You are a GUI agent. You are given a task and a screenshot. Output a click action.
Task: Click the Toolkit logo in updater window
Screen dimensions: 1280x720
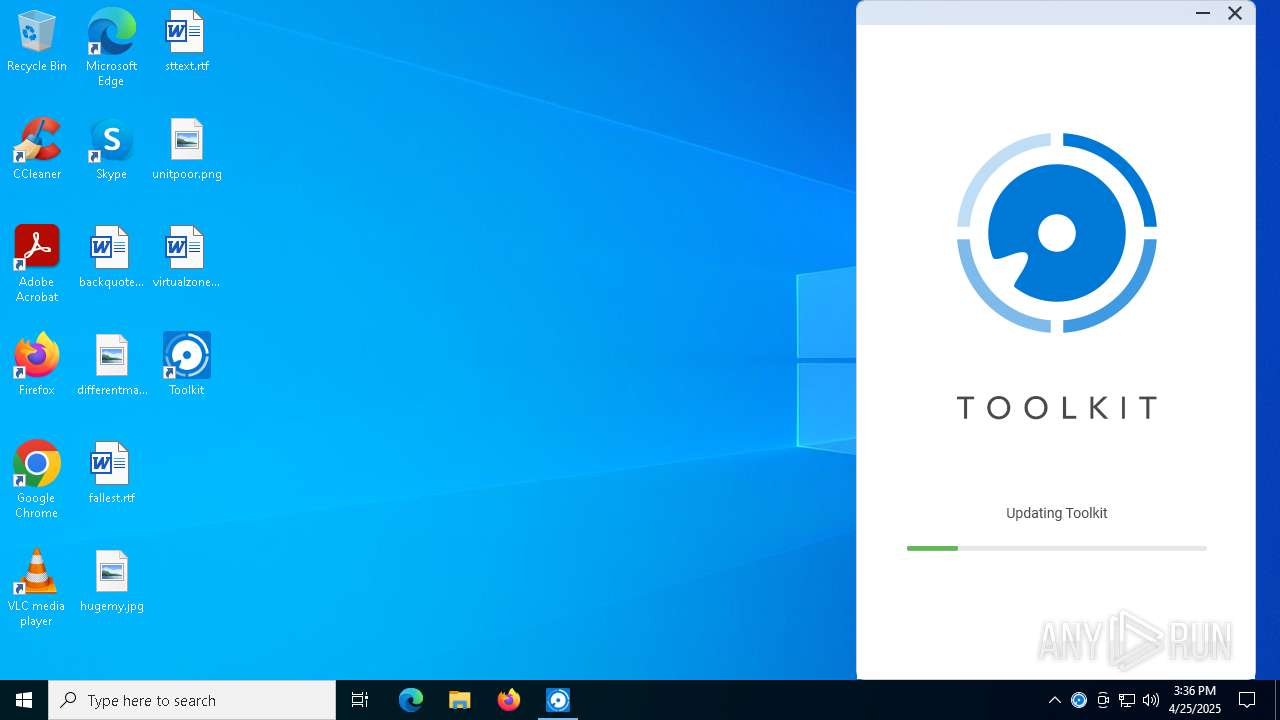[1056, 233]
